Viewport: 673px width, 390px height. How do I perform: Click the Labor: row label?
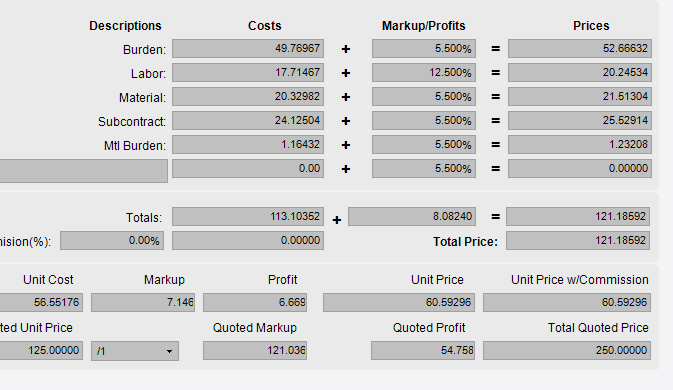tap(149, 74)
